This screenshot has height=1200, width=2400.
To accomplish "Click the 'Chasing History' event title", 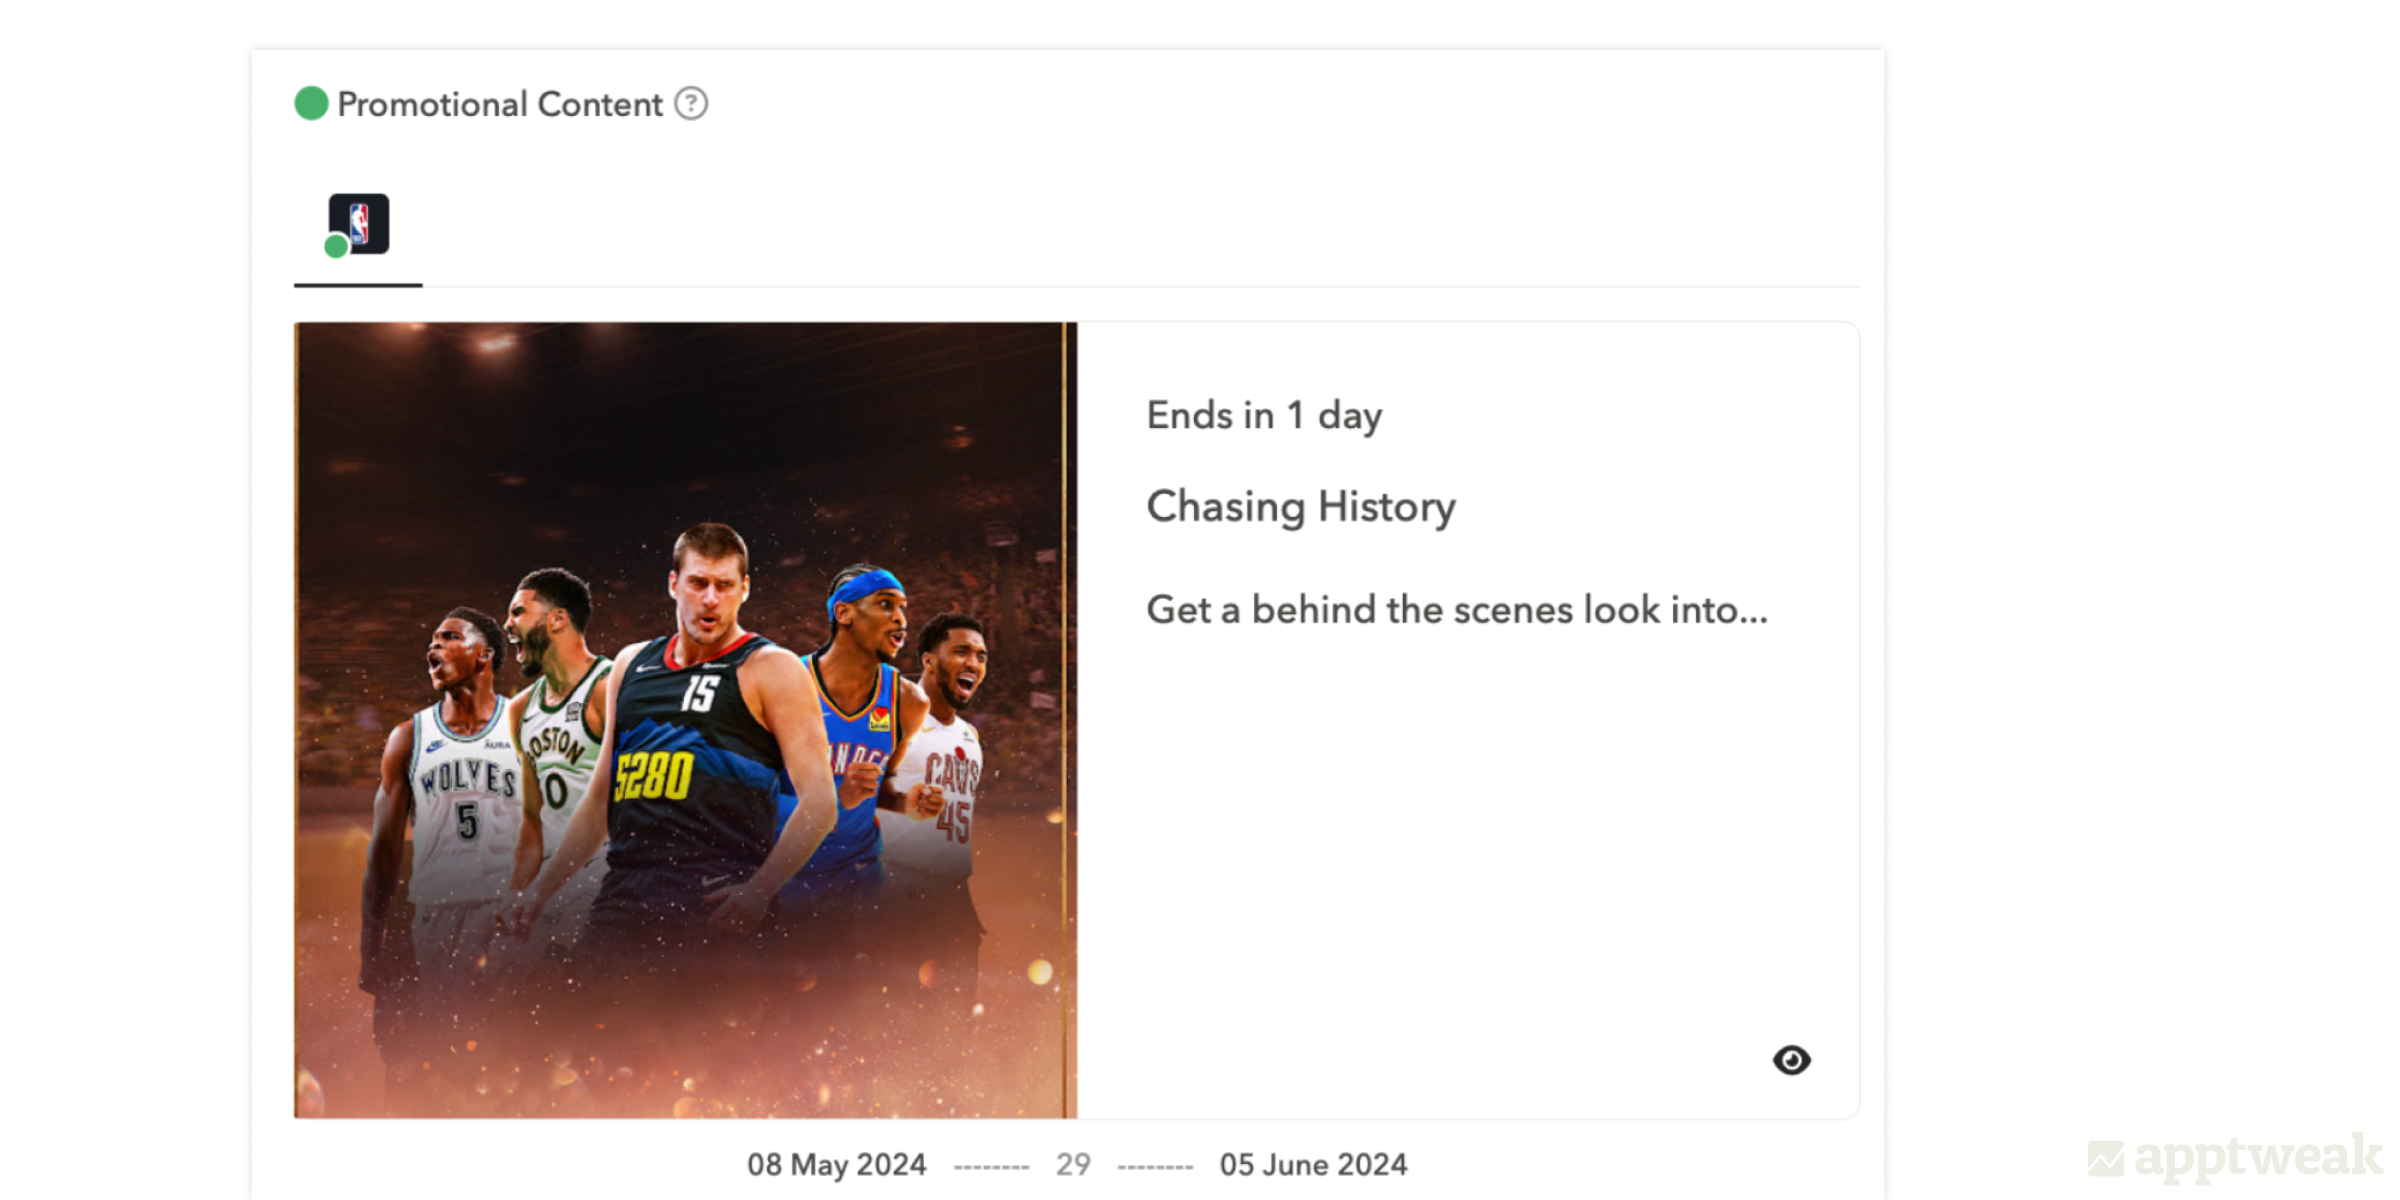I will tap(1301, 506).
